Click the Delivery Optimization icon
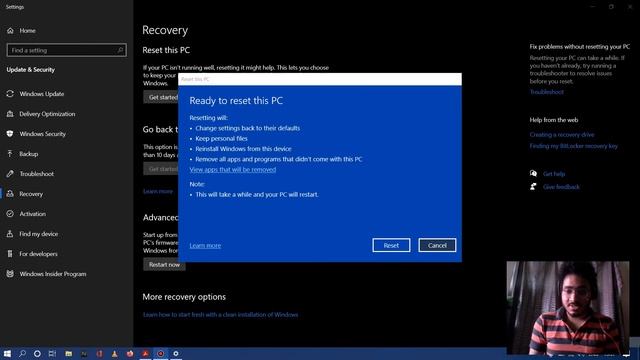Image resolution: width=640 pixels, height=360 pixels. click(x=10, y=114)
